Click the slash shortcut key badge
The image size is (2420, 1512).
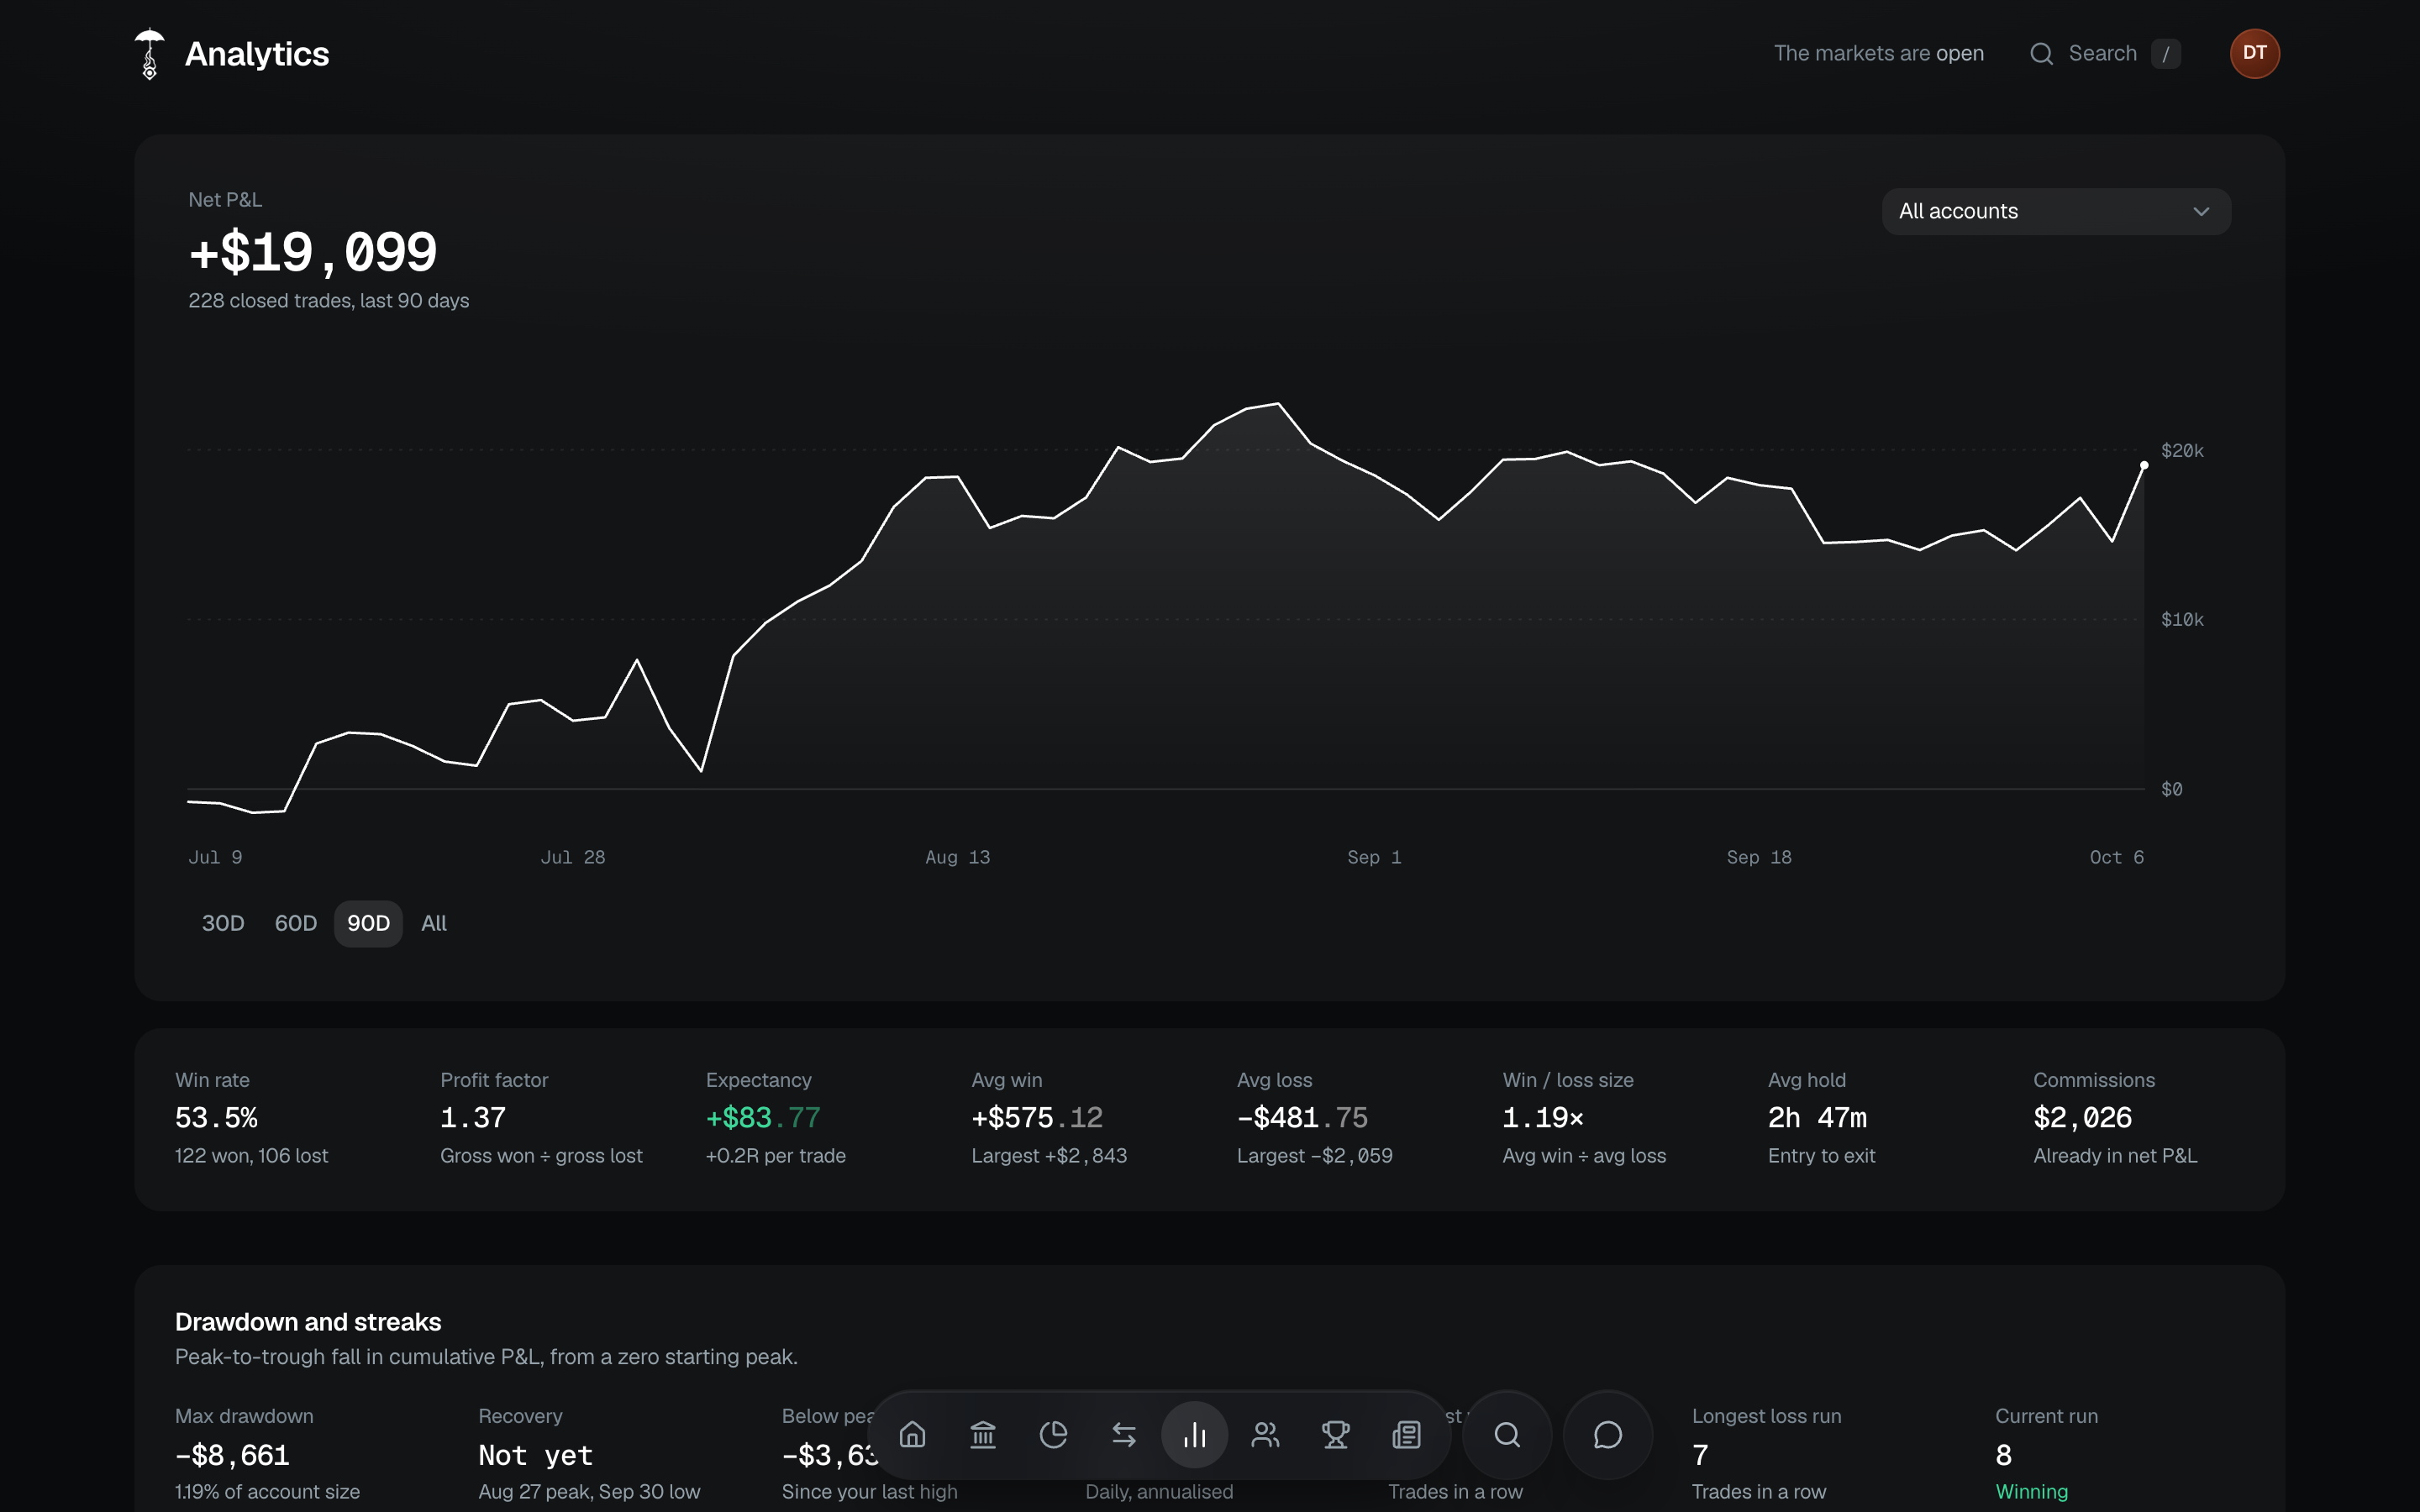pyautogui.click(x=2165, y=54)
